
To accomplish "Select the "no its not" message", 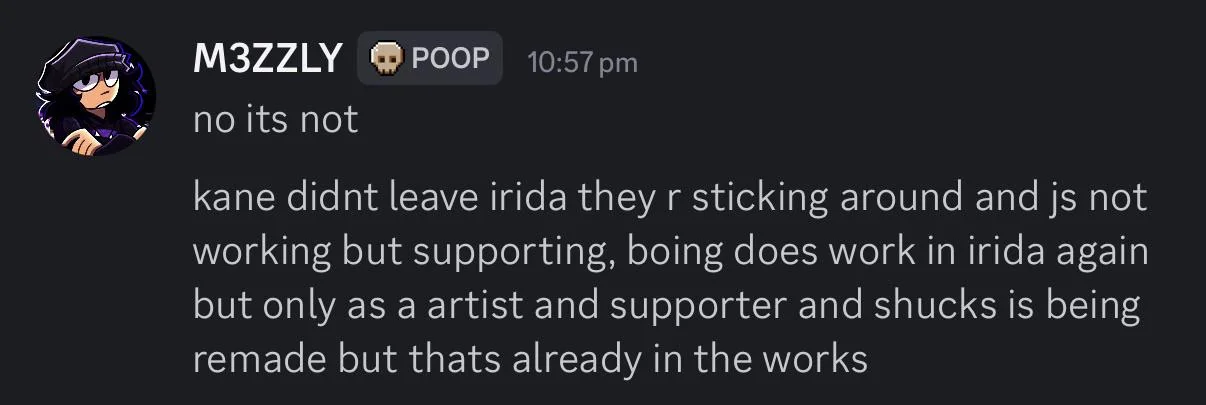I will (275, 120).
